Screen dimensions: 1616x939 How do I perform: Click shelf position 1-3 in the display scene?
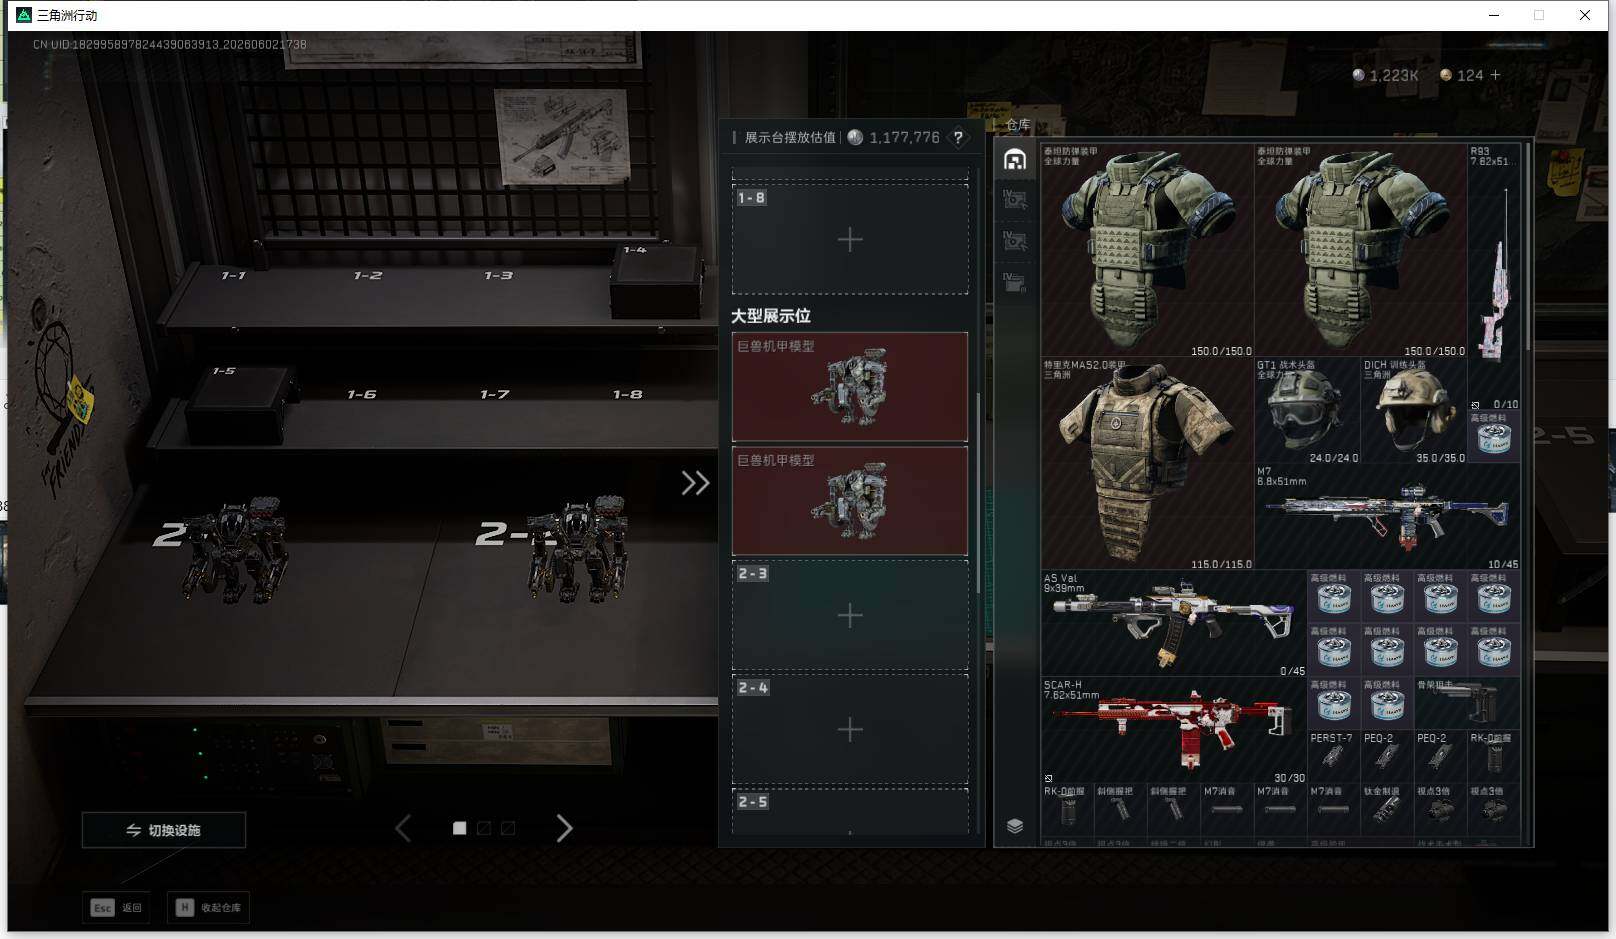coord(498,275)
